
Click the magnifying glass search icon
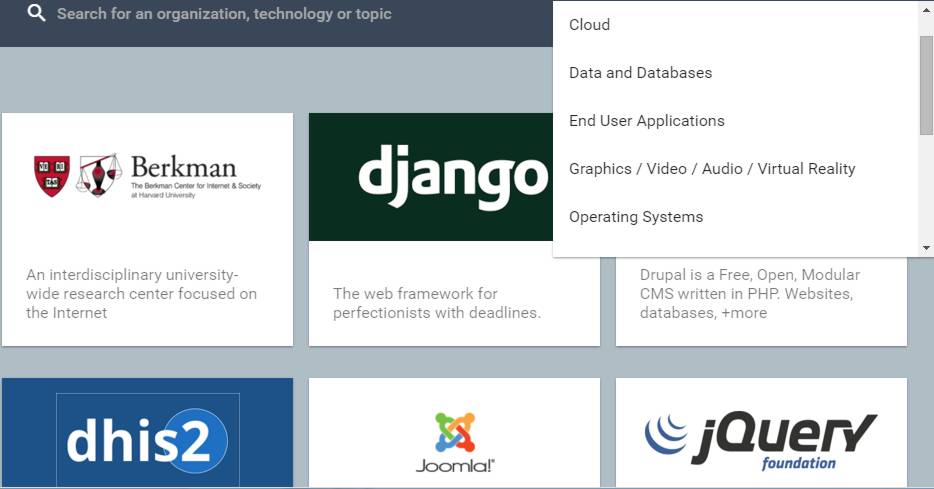[36, 13]
